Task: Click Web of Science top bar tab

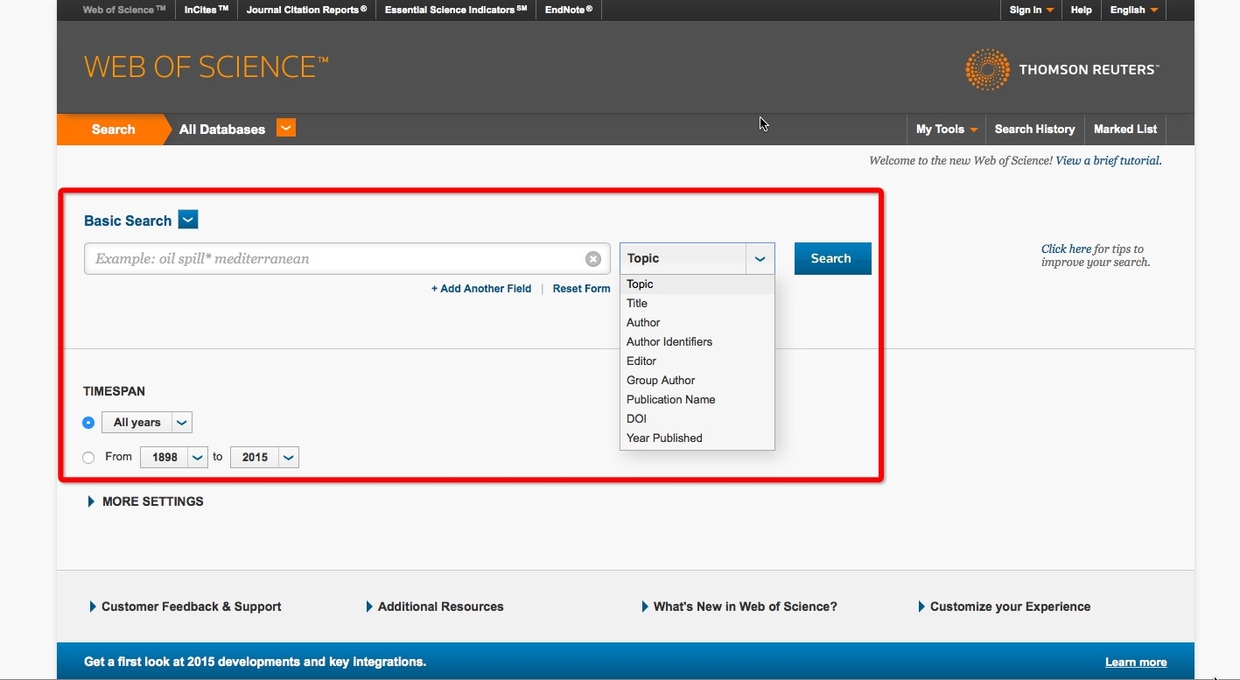Action: 124,10
